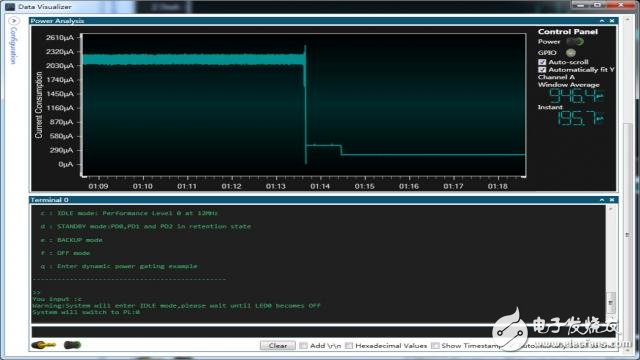Open the vertical Configuration tab
The height and width of the screenshot is (360, 640).
point(13,45)
